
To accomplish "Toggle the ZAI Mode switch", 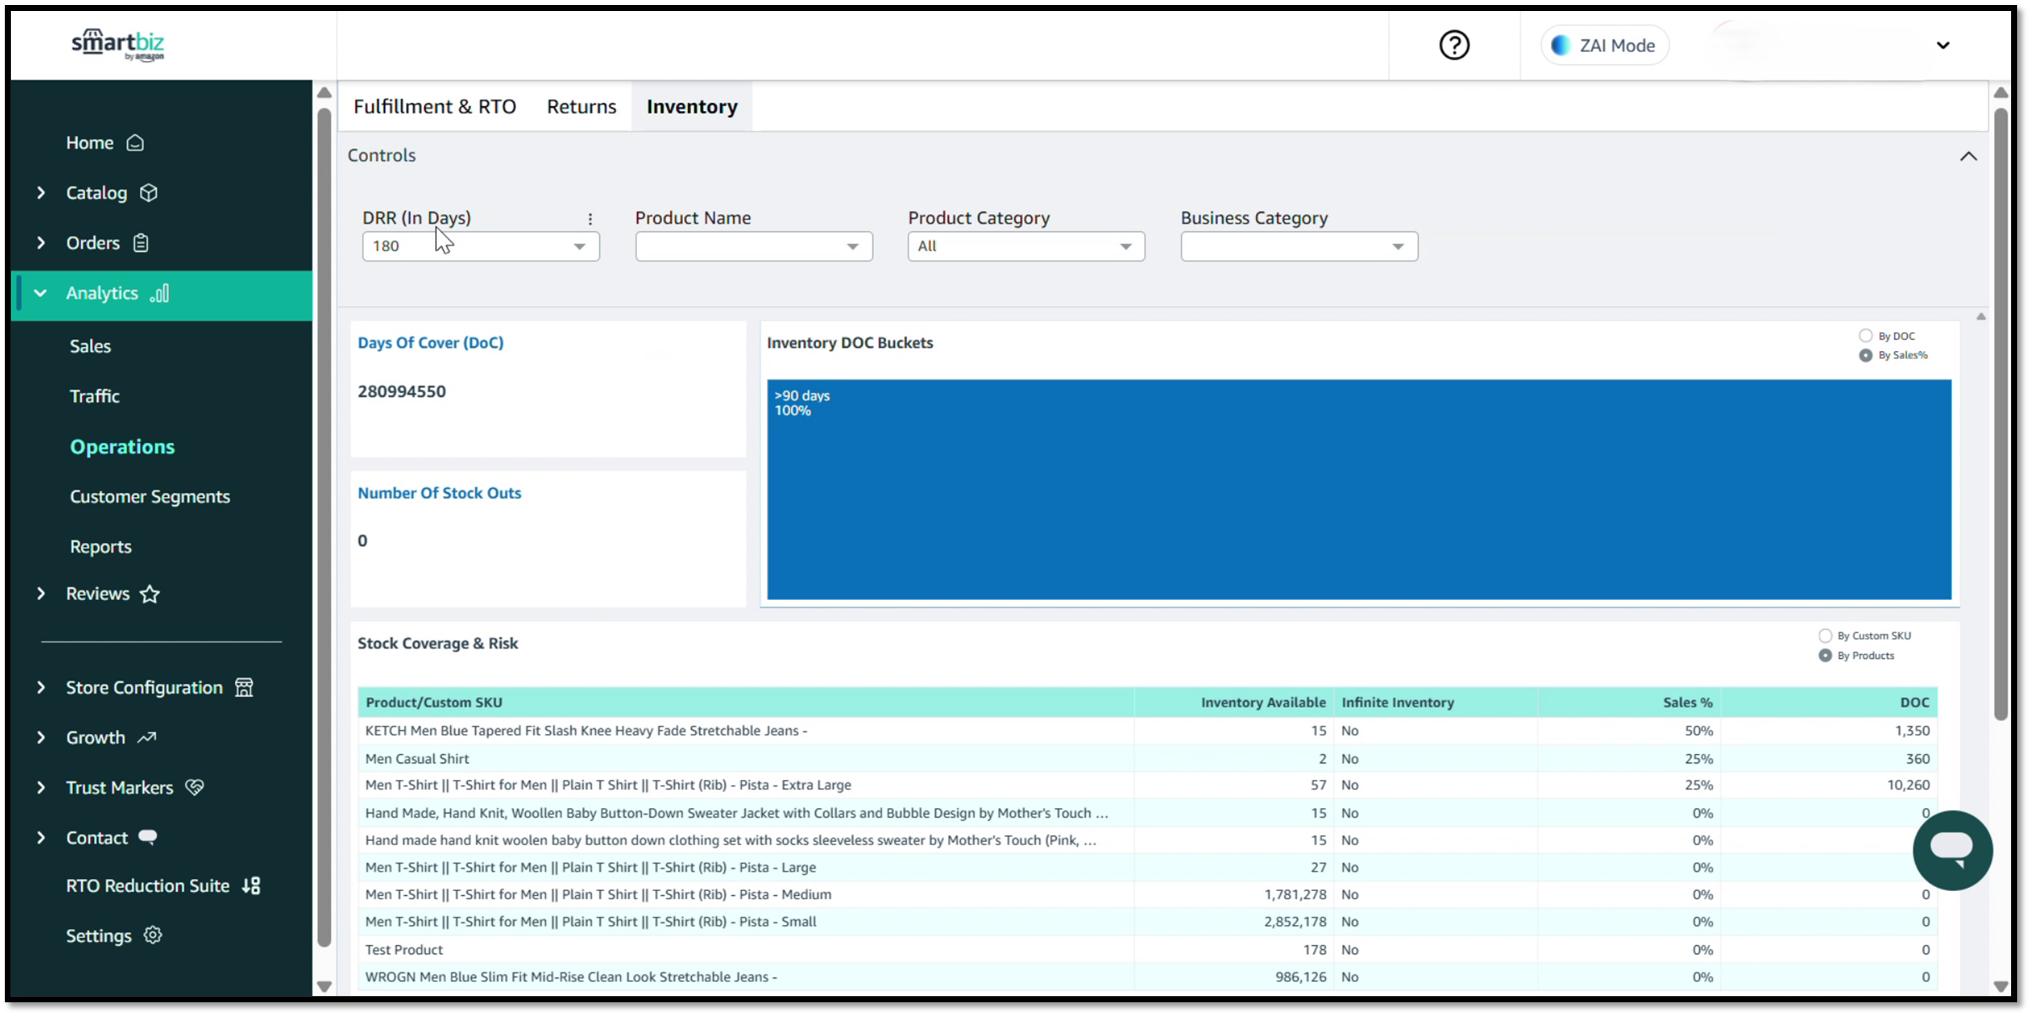I will pyautogui.click(x=1604, y=45).
